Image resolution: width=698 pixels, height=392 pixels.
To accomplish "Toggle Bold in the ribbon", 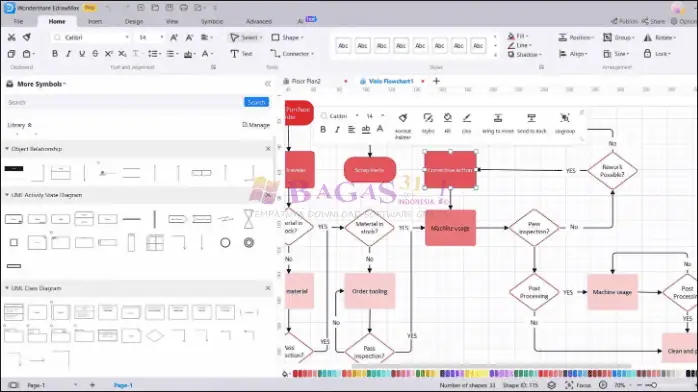I will click(55, 54).
